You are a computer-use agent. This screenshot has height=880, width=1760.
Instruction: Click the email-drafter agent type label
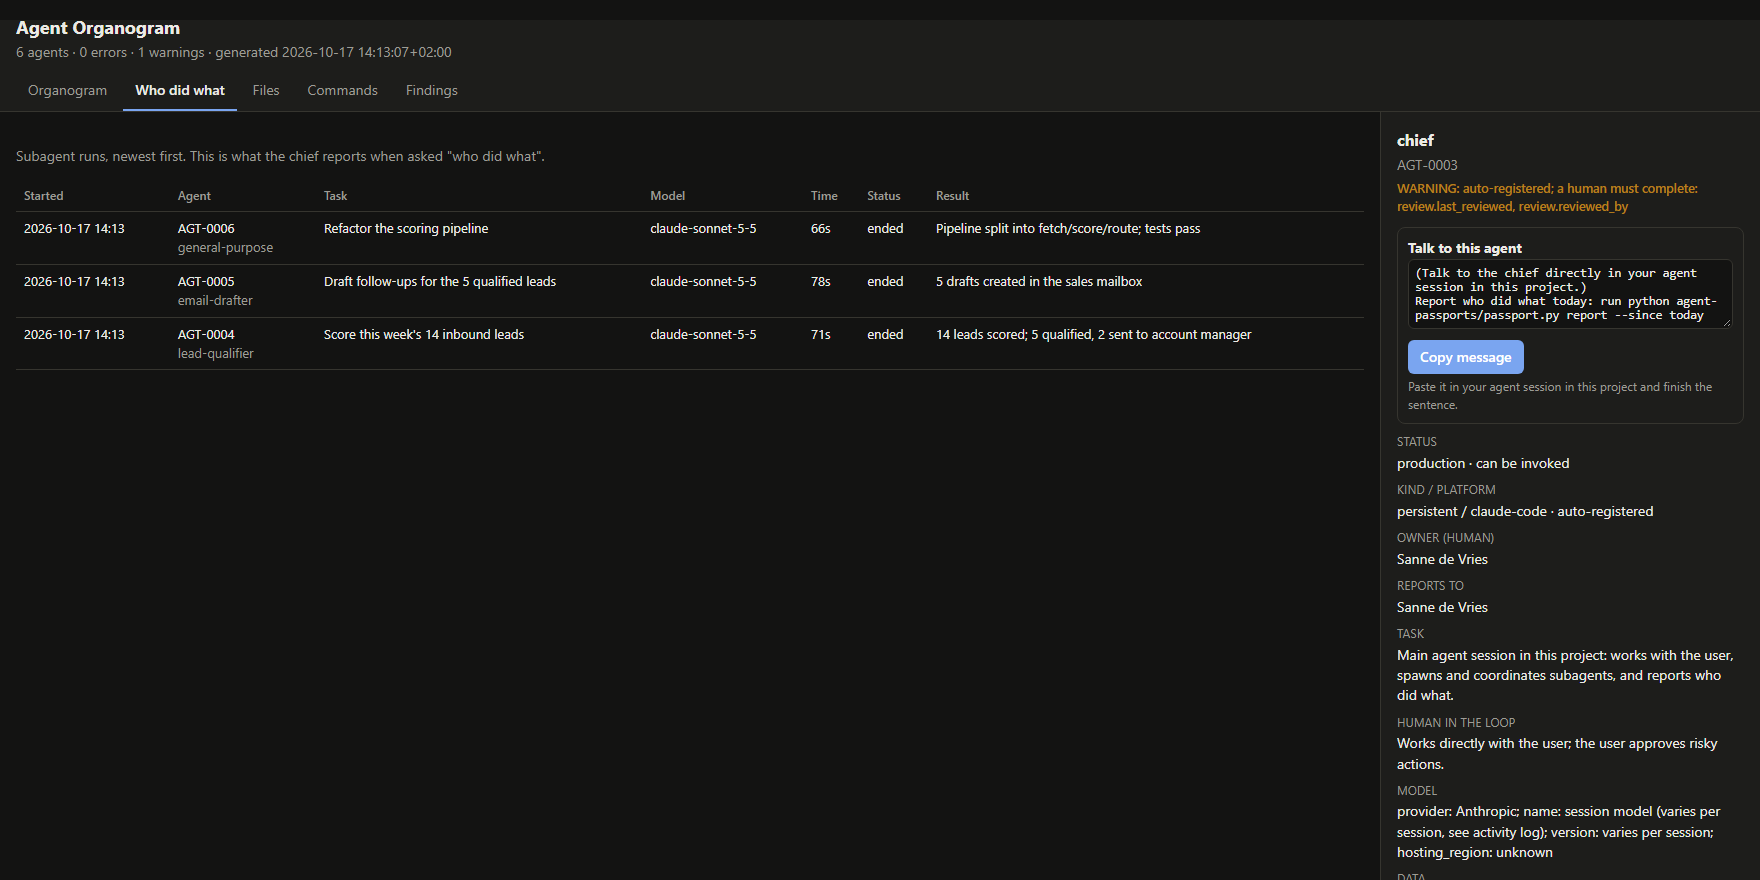click(215, 301)
